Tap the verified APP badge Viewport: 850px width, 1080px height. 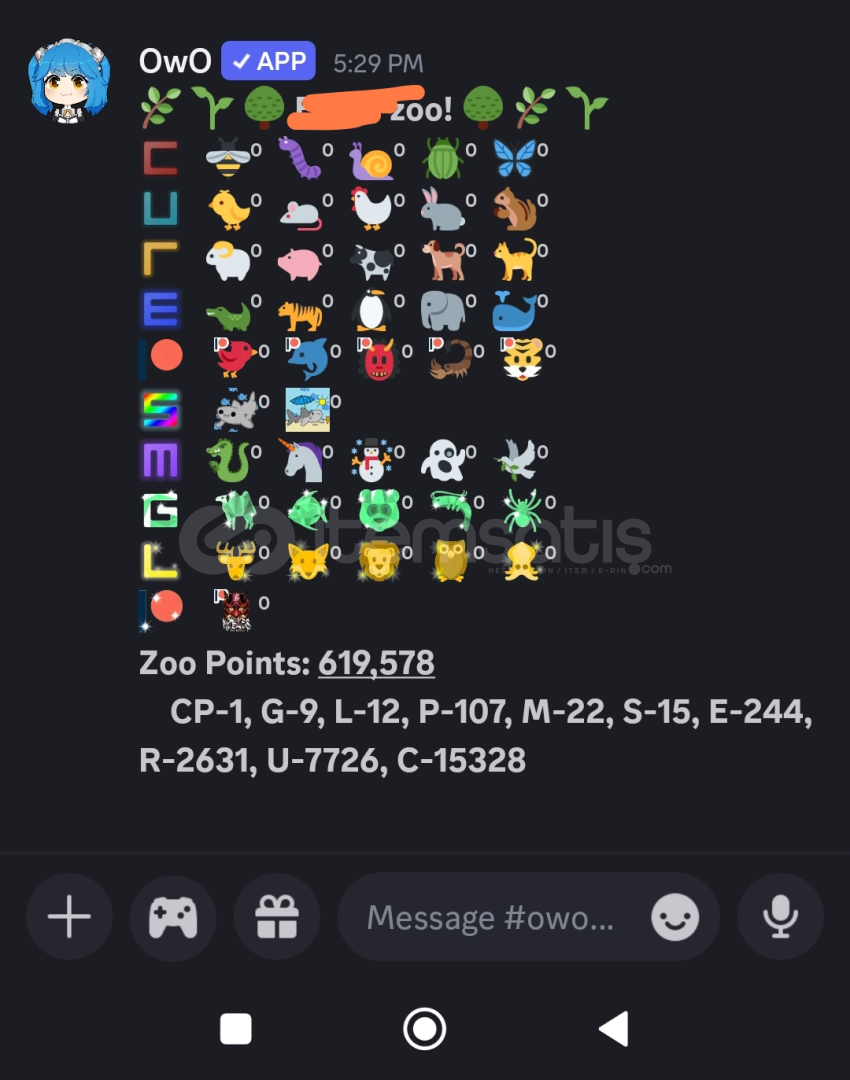pos(268,61)
